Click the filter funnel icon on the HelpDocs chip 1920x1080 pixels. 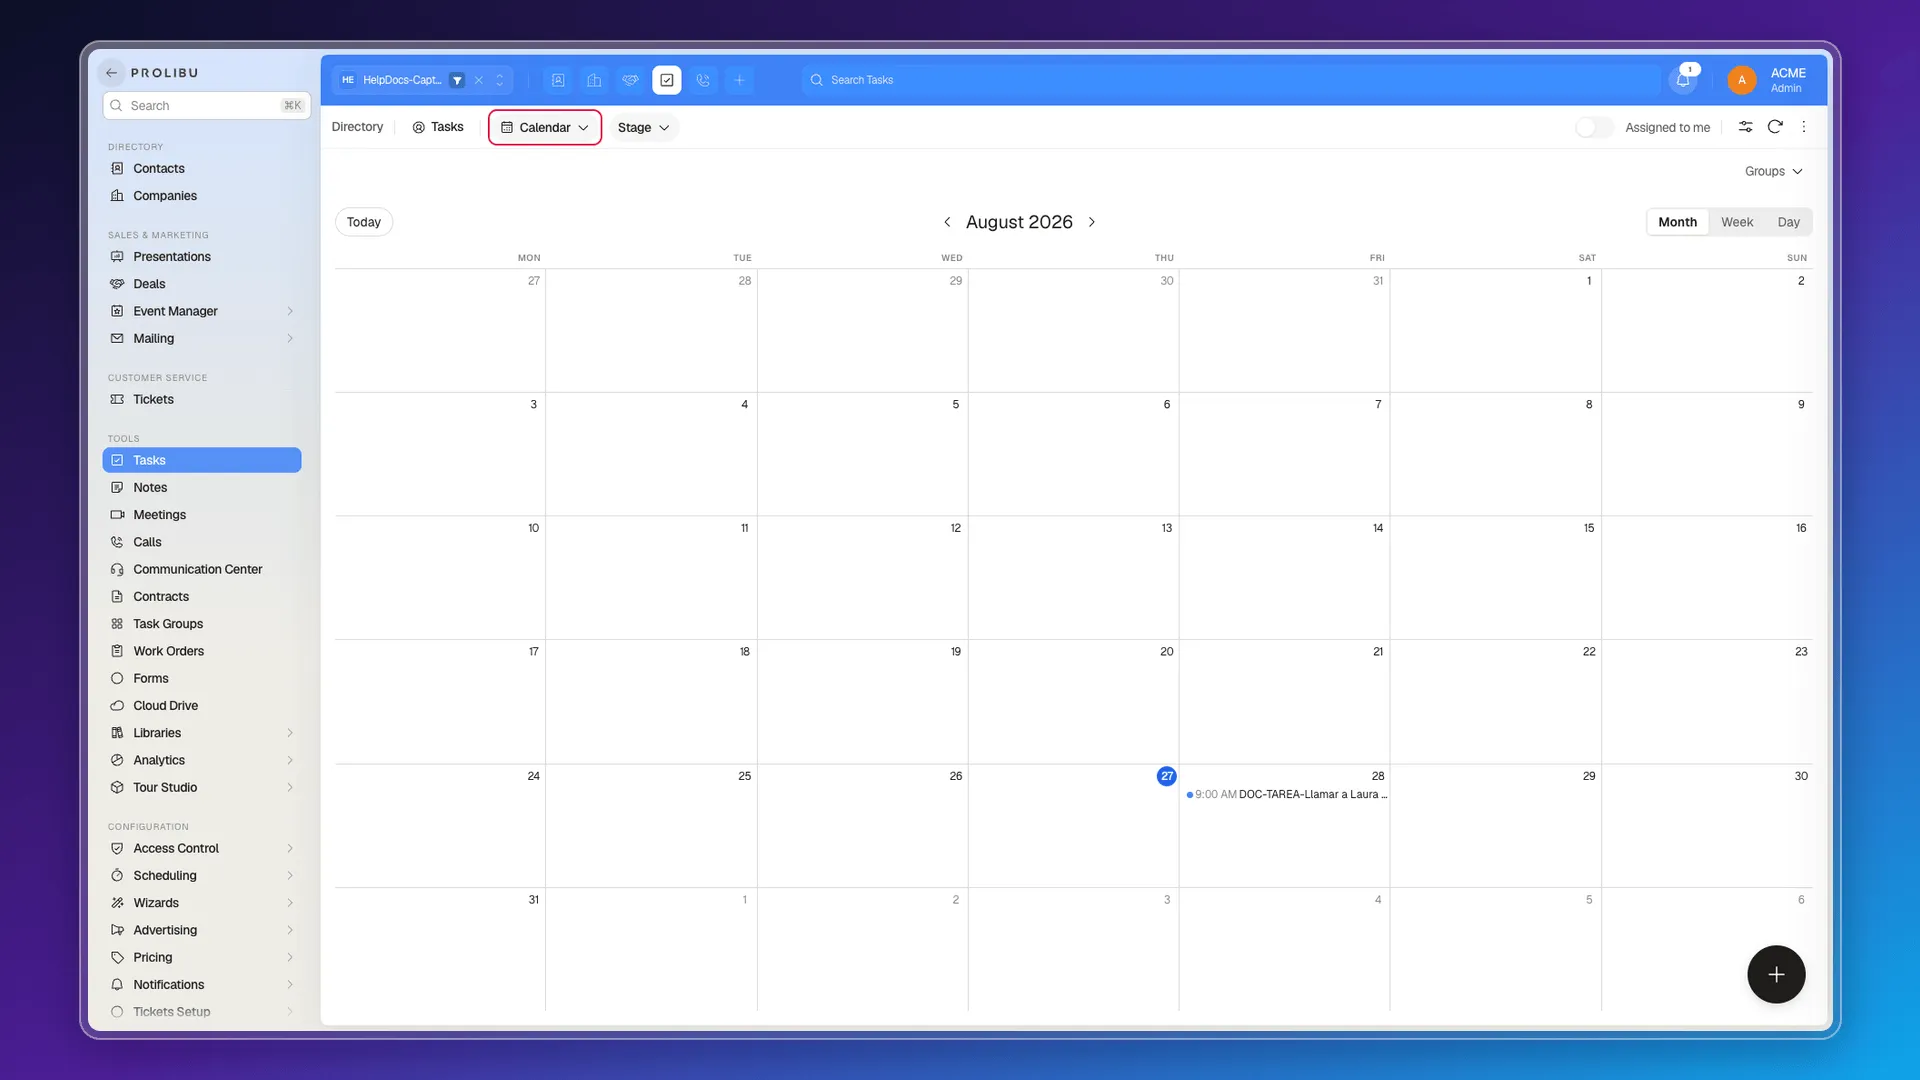pyautogui.click(x=457, y=80)
